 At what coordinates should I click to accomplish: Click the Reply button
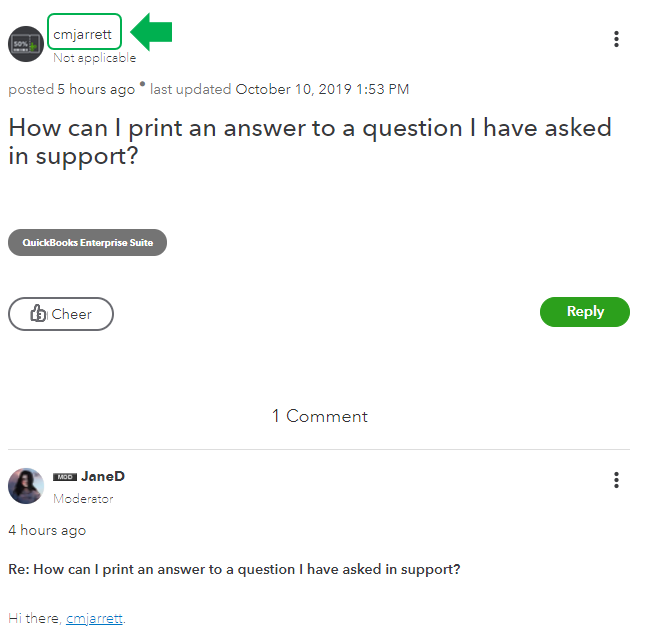point(585,312)
